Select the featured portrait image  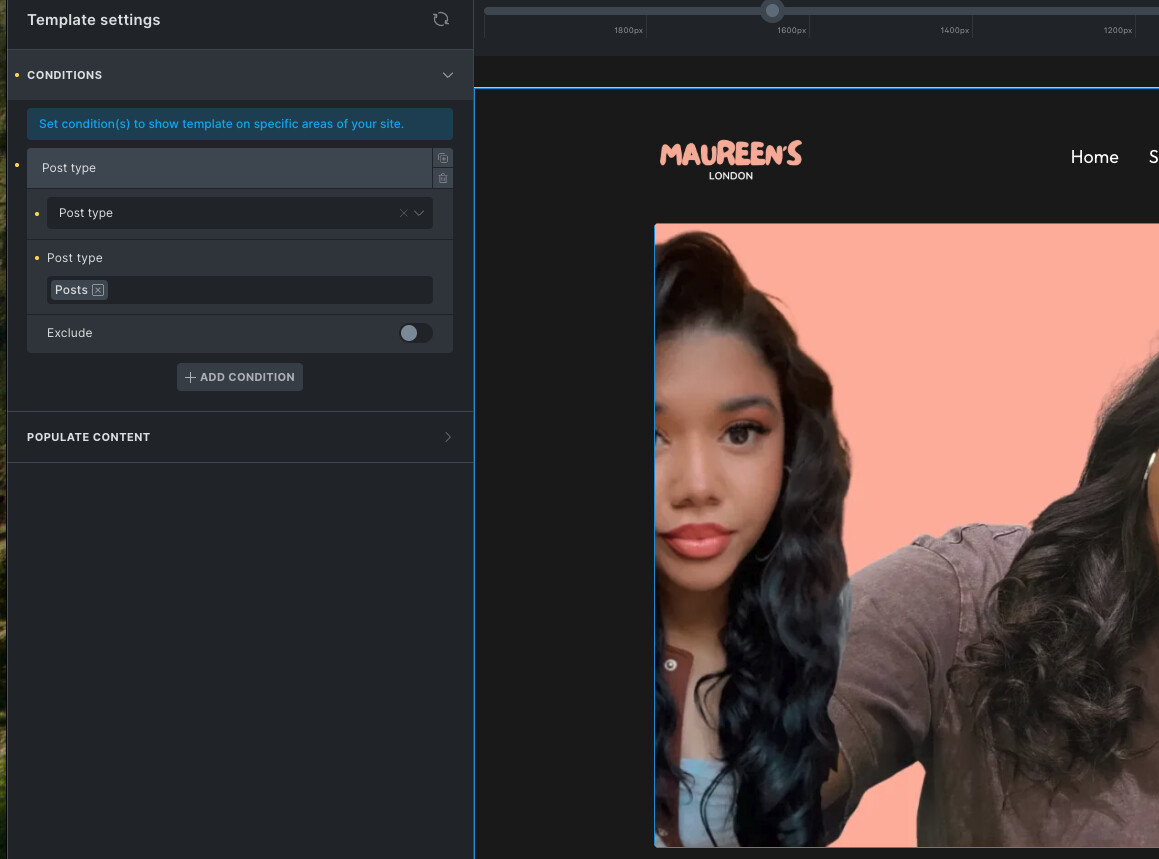point(906,535)
